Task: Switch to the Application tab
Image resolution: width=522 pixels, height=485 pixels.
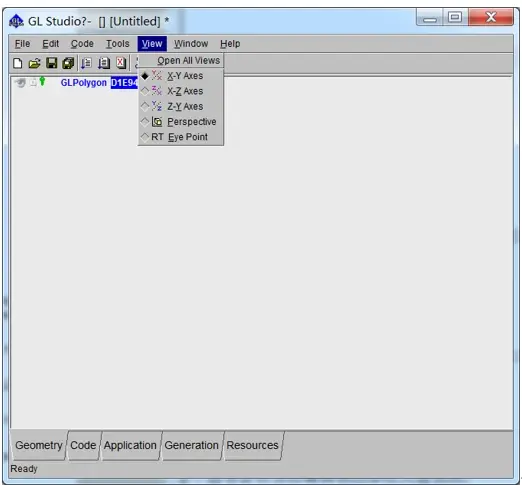Action: (130, 445)
